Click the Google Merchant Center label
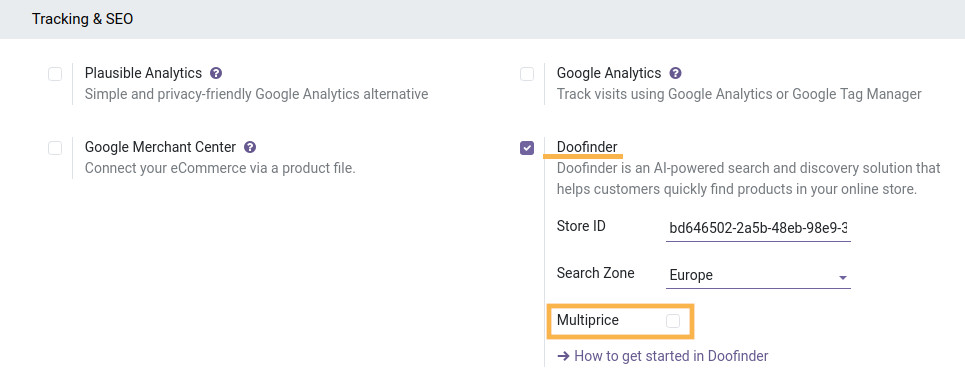965x377 pixels. (x=161, y=147)
